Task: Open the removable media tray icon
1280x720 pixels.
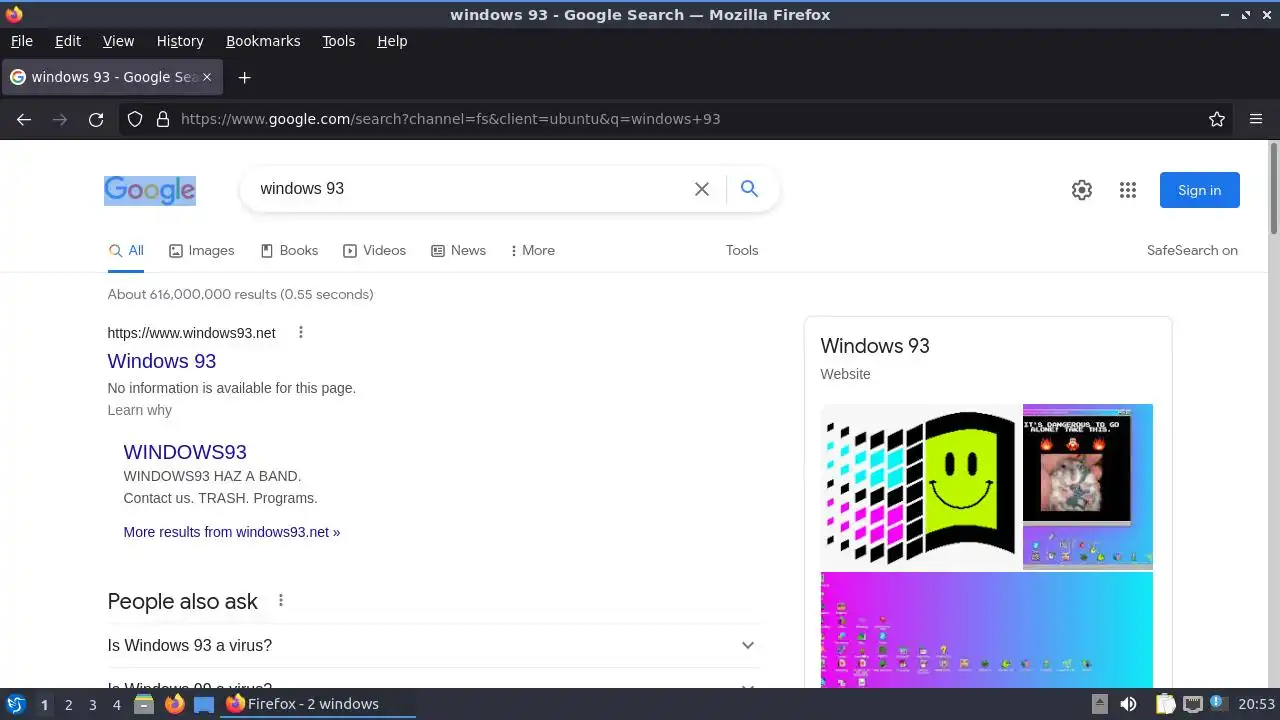Action: [1099, 704]
